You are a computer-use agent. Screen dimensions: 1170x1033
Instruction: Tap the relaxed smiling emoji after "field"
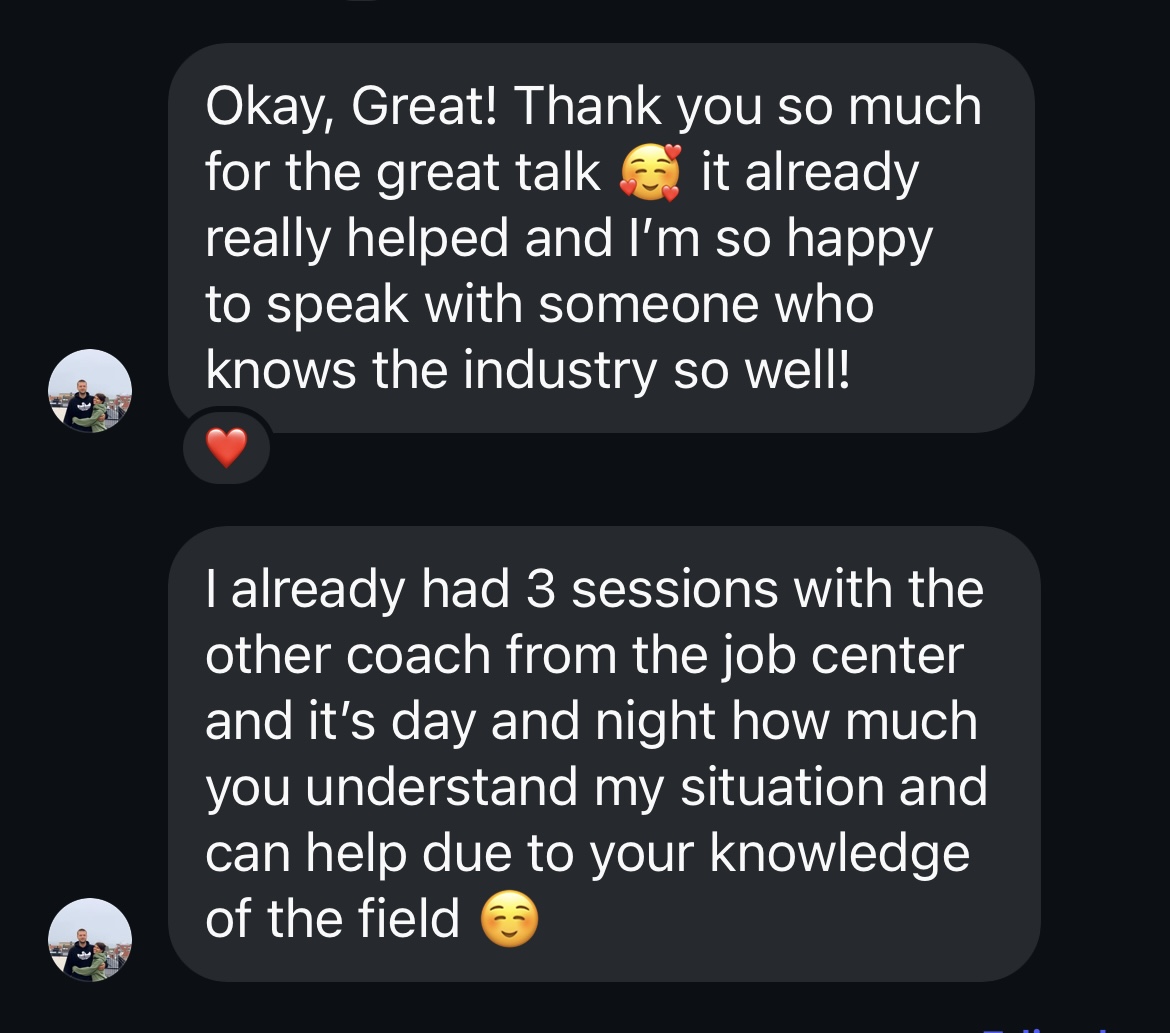click(x=509, y=919)
